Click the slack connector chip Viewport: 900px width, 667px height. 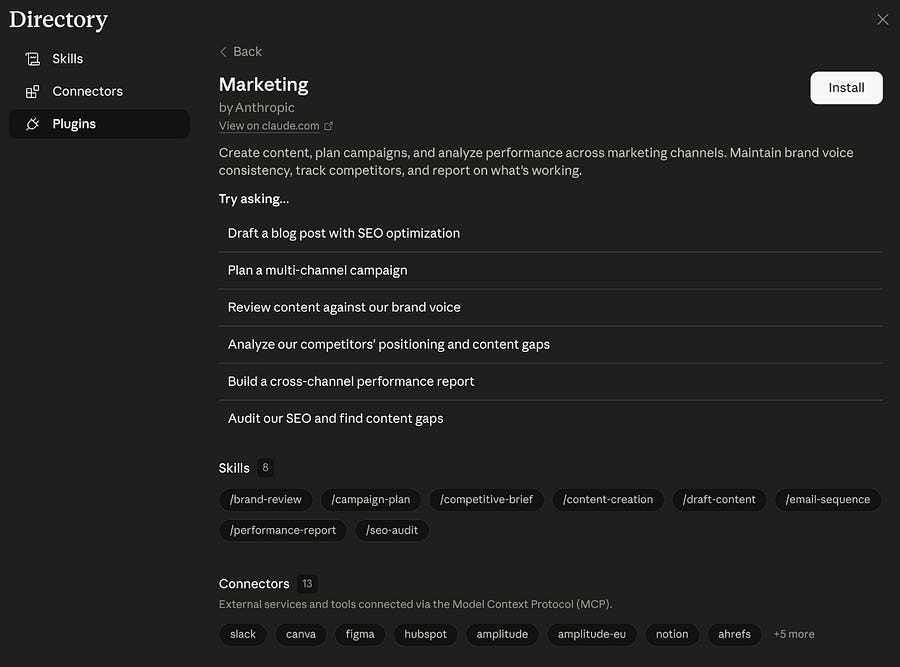pyautogui.click(x=243, y=634)
